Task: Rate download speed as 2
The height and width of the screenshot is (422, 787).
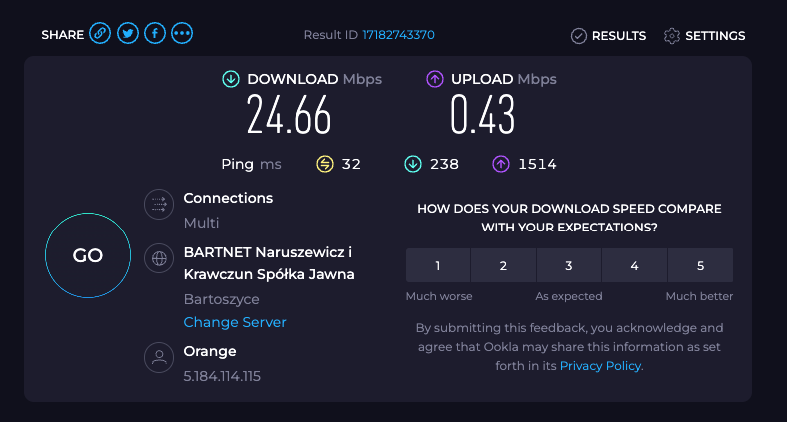Action: tap(503, 265)
